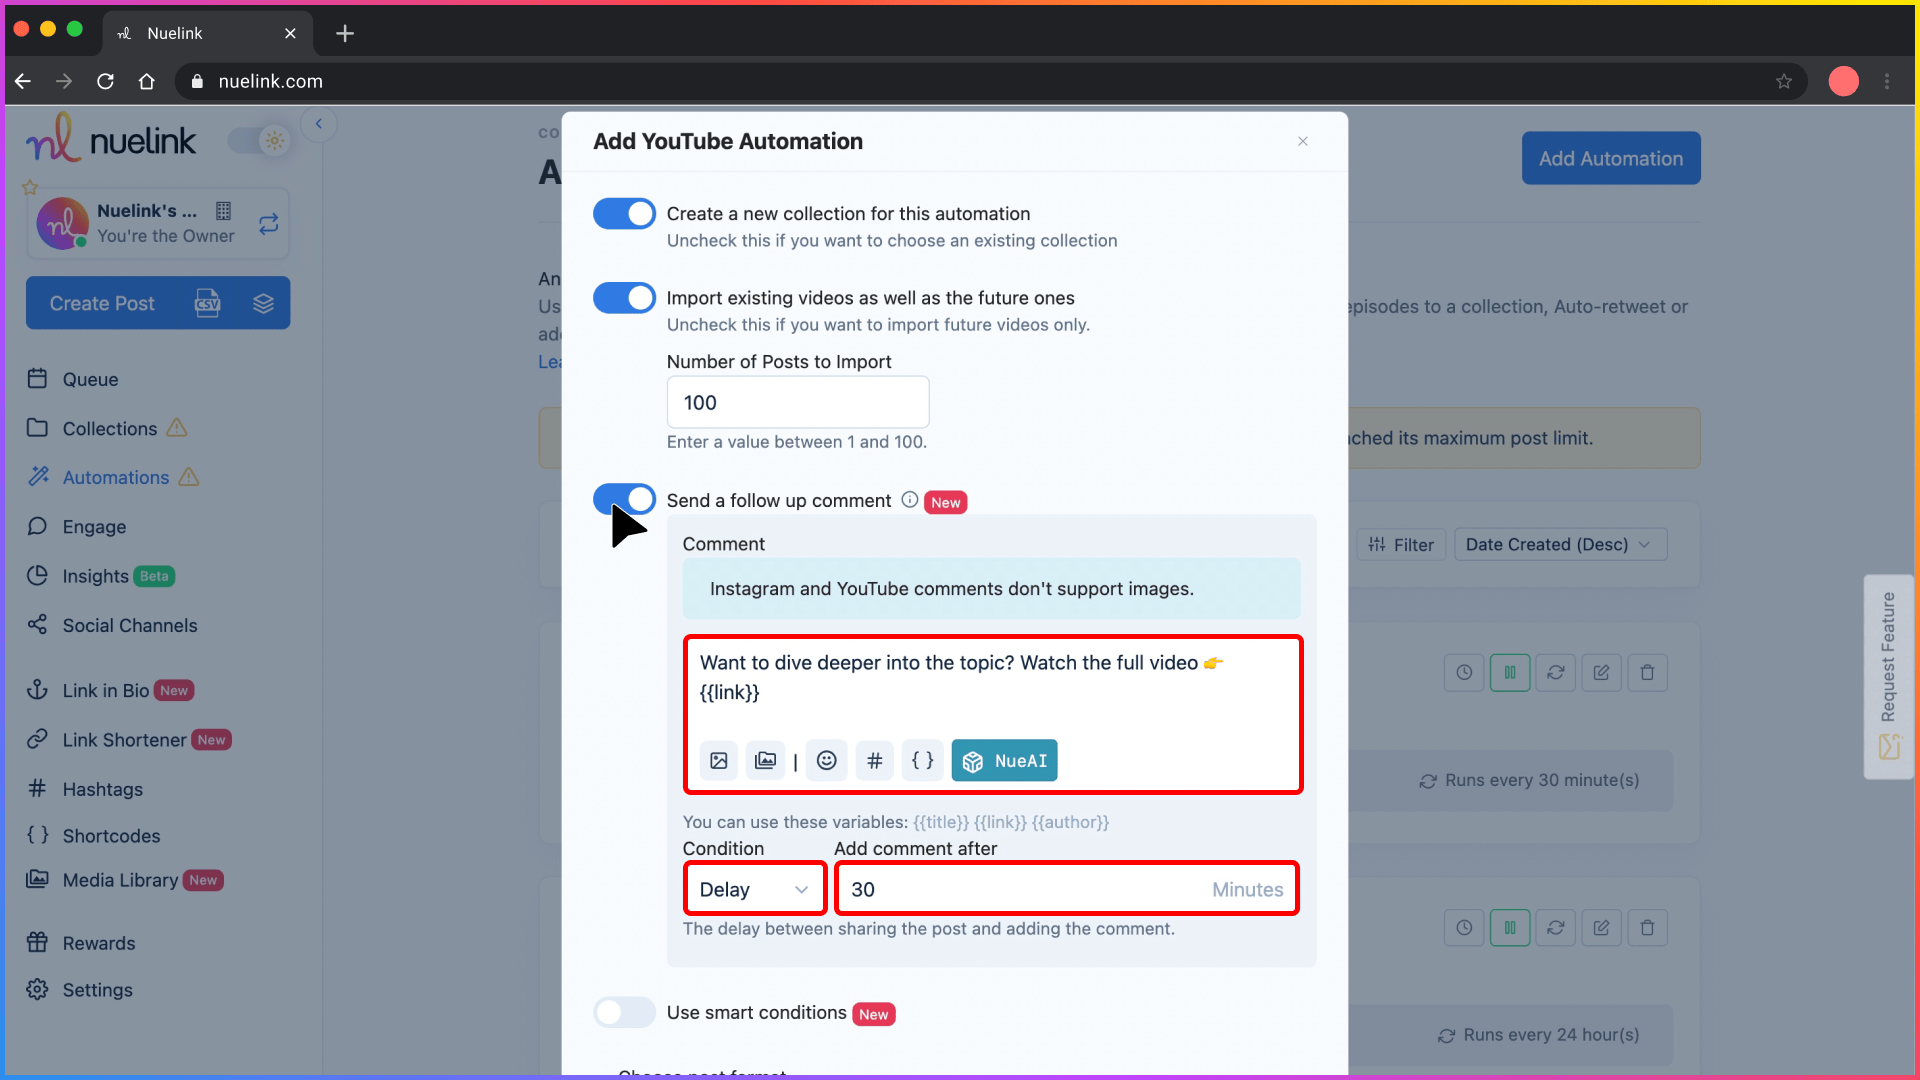Open Date Created (Desc) sort dropdown
The image size is (1920, 1080).
(x=1560, y=545)
